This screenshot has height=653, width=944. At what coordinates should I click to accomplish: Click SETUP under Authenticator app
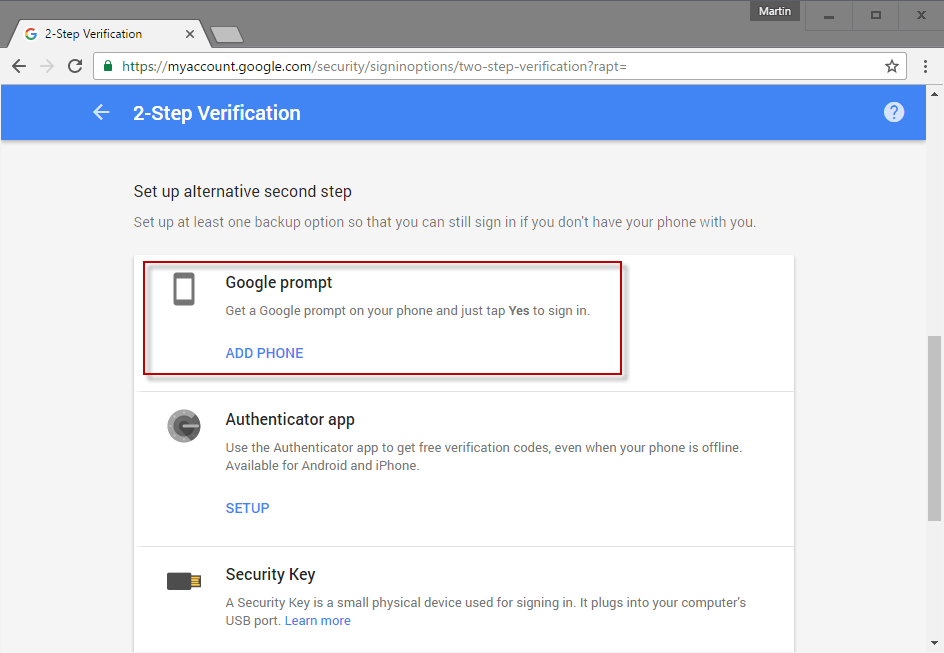click(x=247, y=508)
